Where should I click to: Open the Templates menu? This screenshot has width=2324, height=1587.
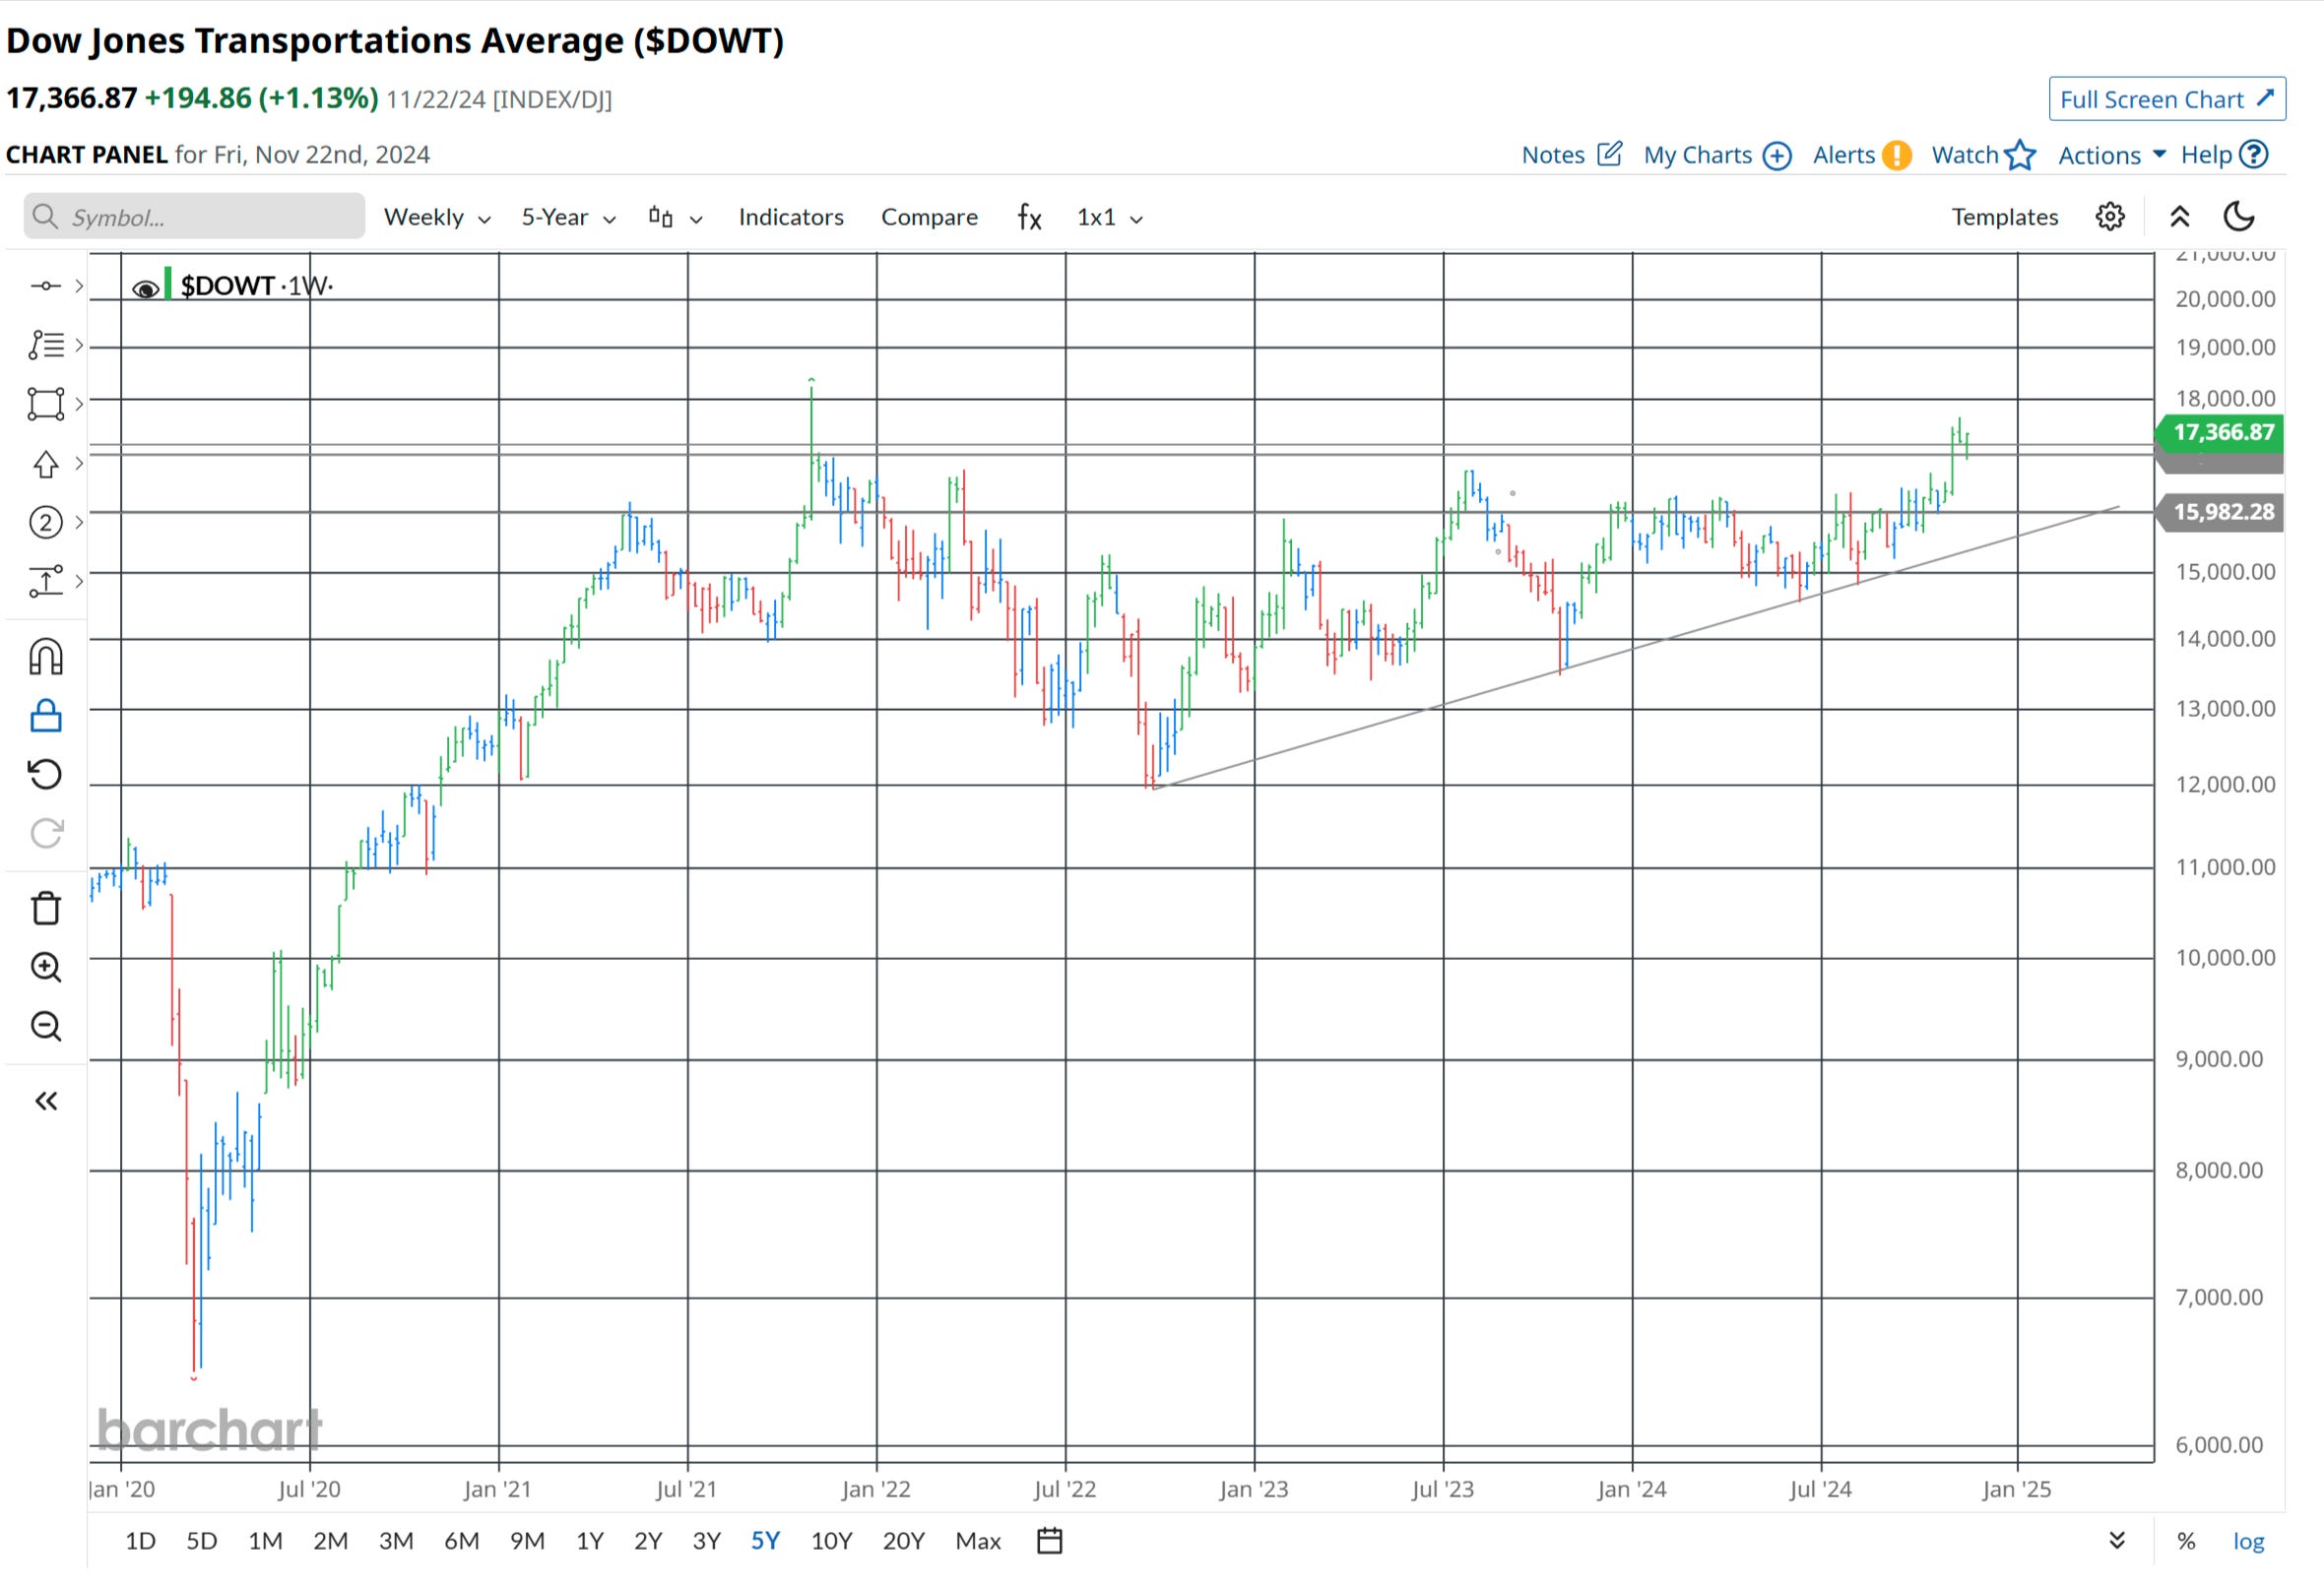click(x=2004, y=217)
